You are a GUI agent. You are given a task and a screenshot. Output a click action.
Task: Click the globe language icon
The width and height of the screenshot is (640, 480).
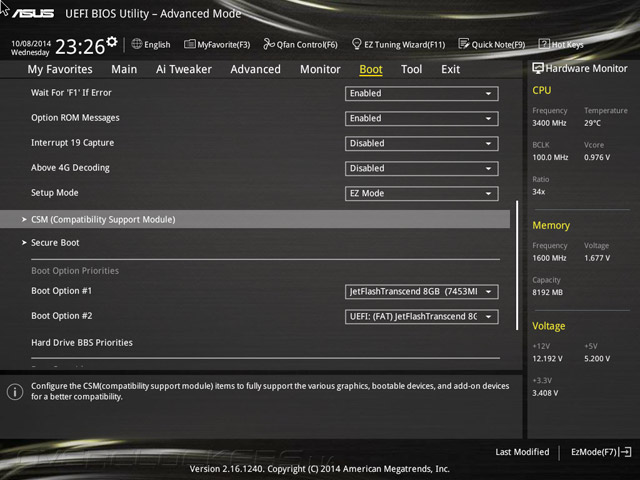[137, 44]
